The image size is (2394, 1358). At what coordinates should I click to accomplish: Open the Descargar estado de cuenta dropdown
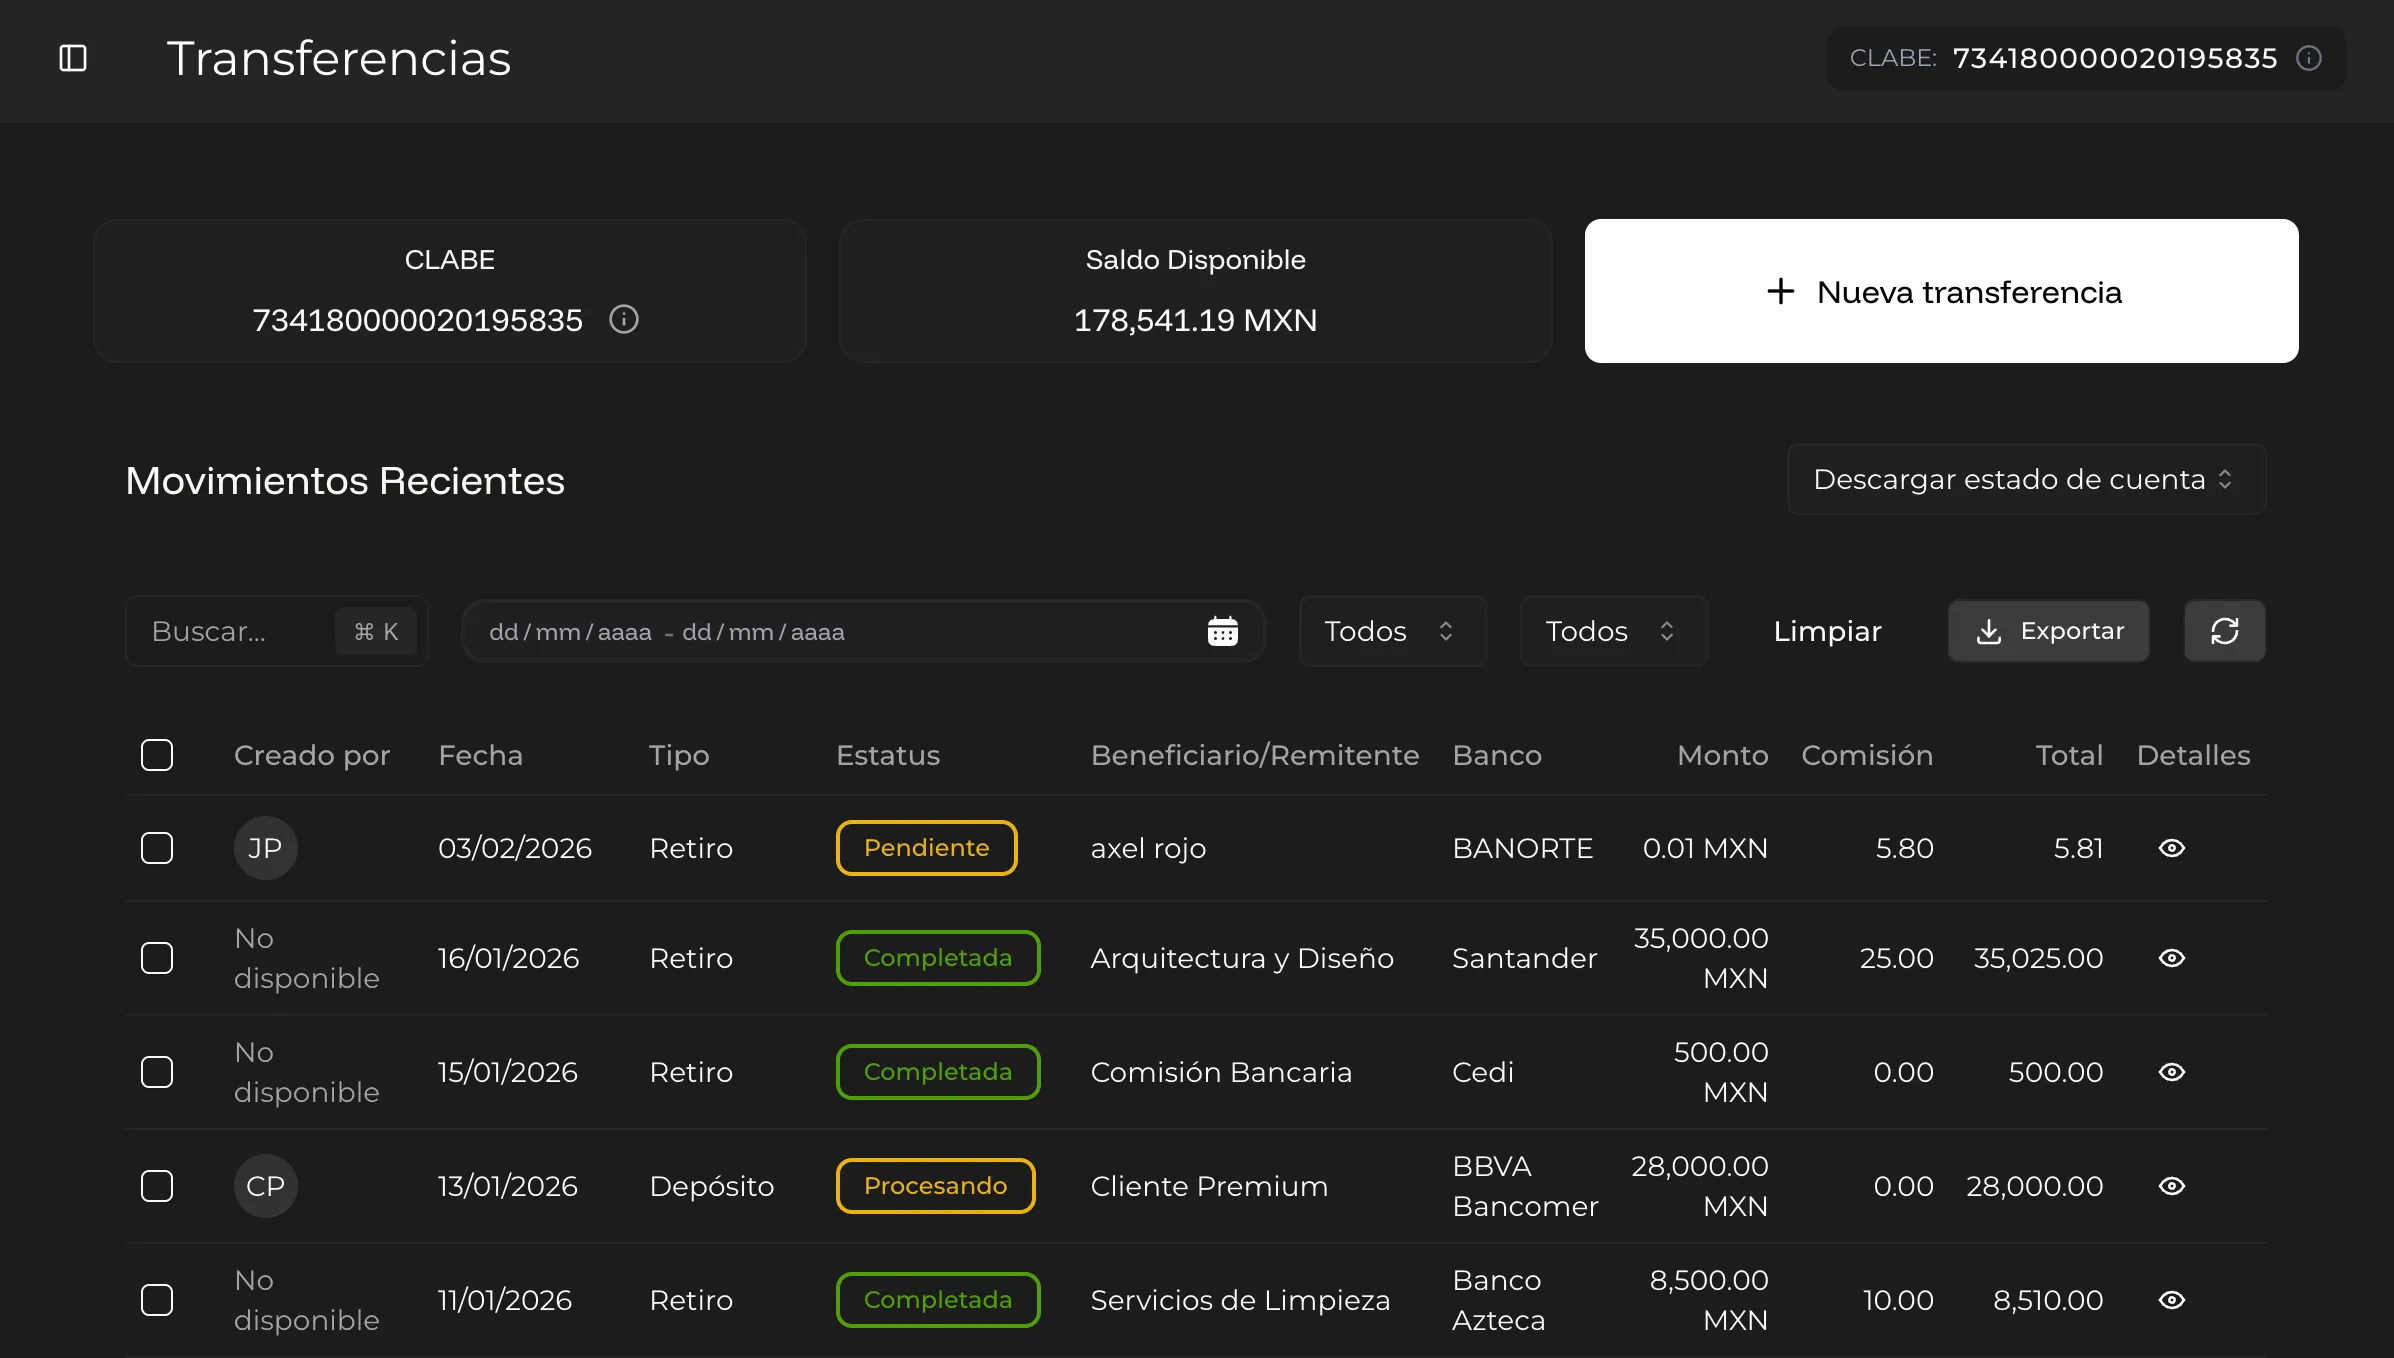2025,479
